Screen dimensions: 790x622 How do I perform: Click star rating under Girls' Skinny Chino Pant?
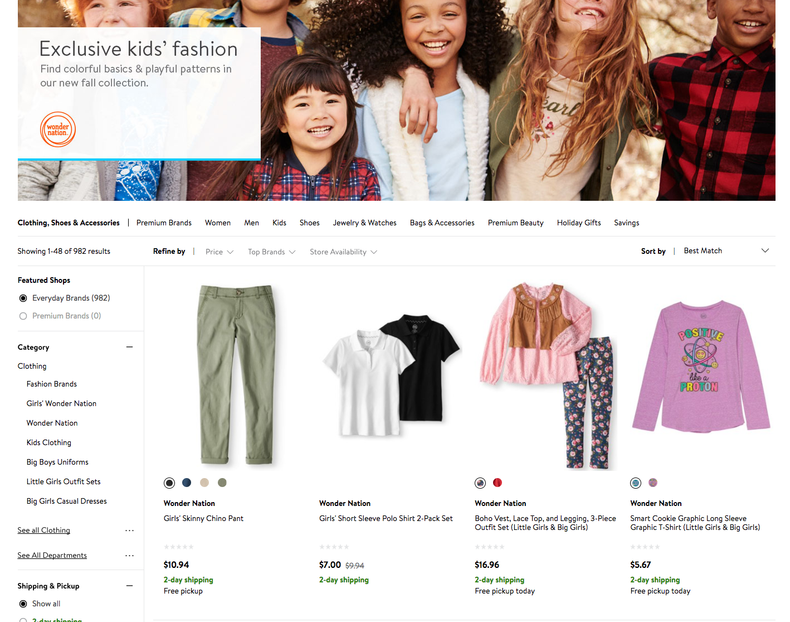pos(178,546)
